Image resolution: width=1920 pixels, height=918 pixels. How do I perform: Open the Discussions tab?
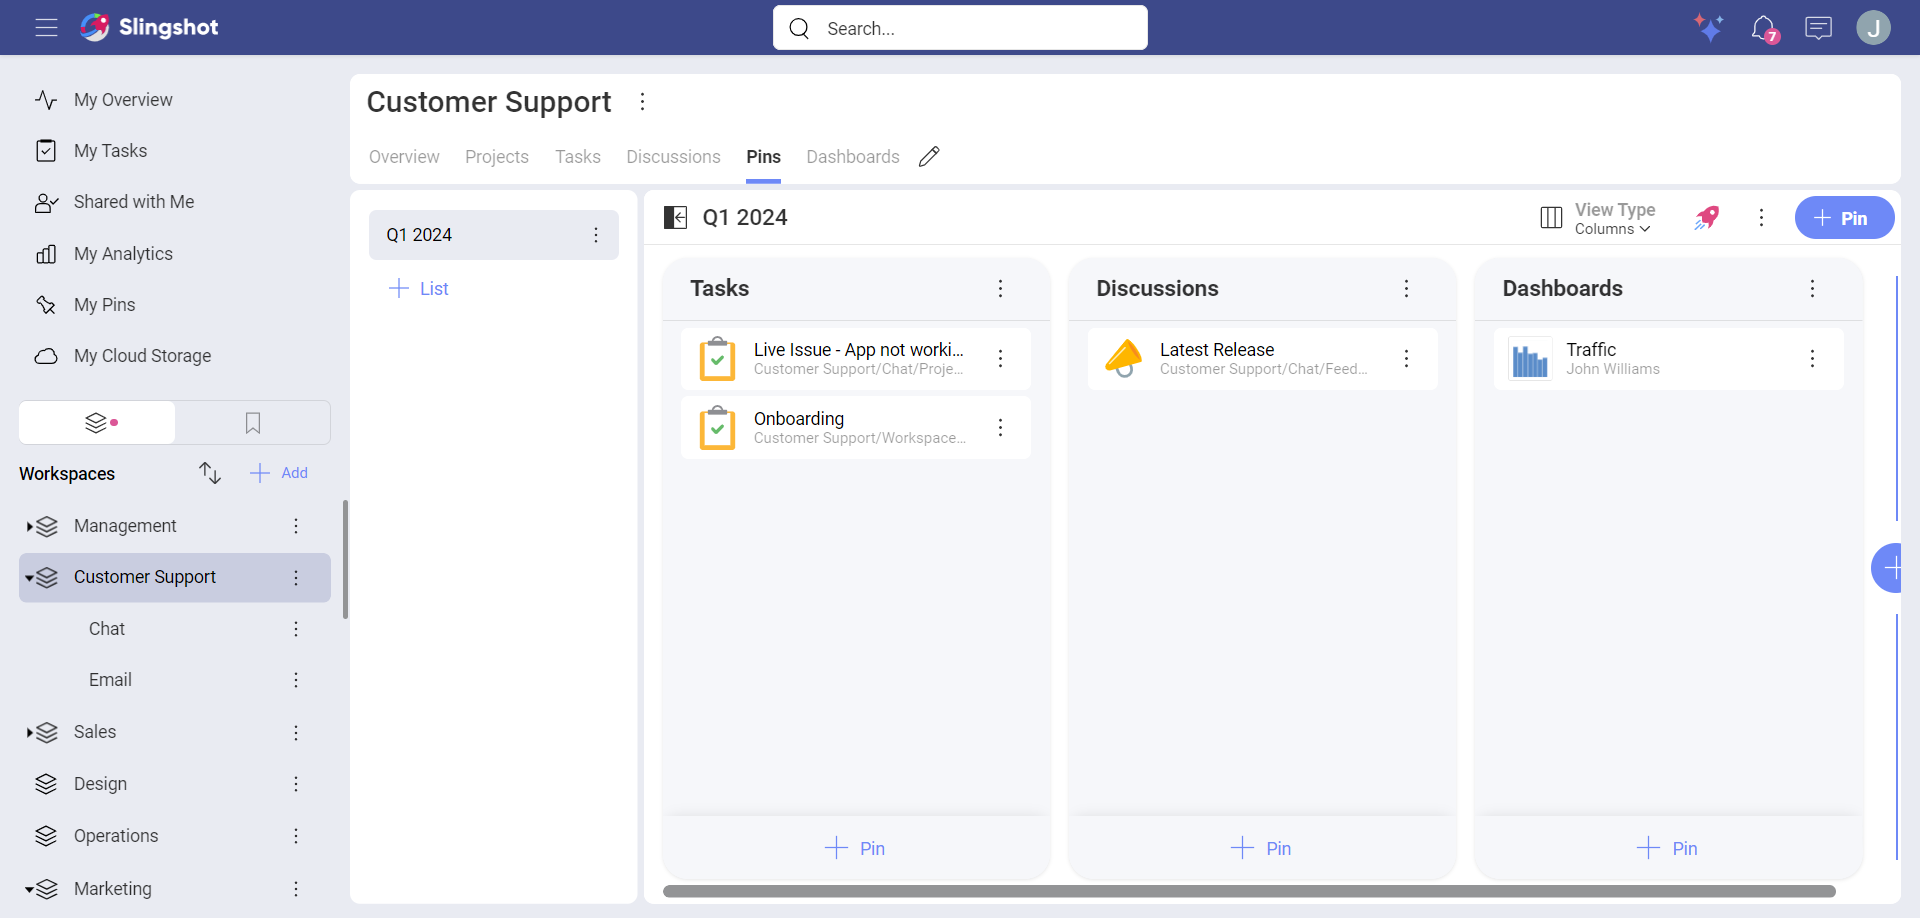click(x=673, y=157)
